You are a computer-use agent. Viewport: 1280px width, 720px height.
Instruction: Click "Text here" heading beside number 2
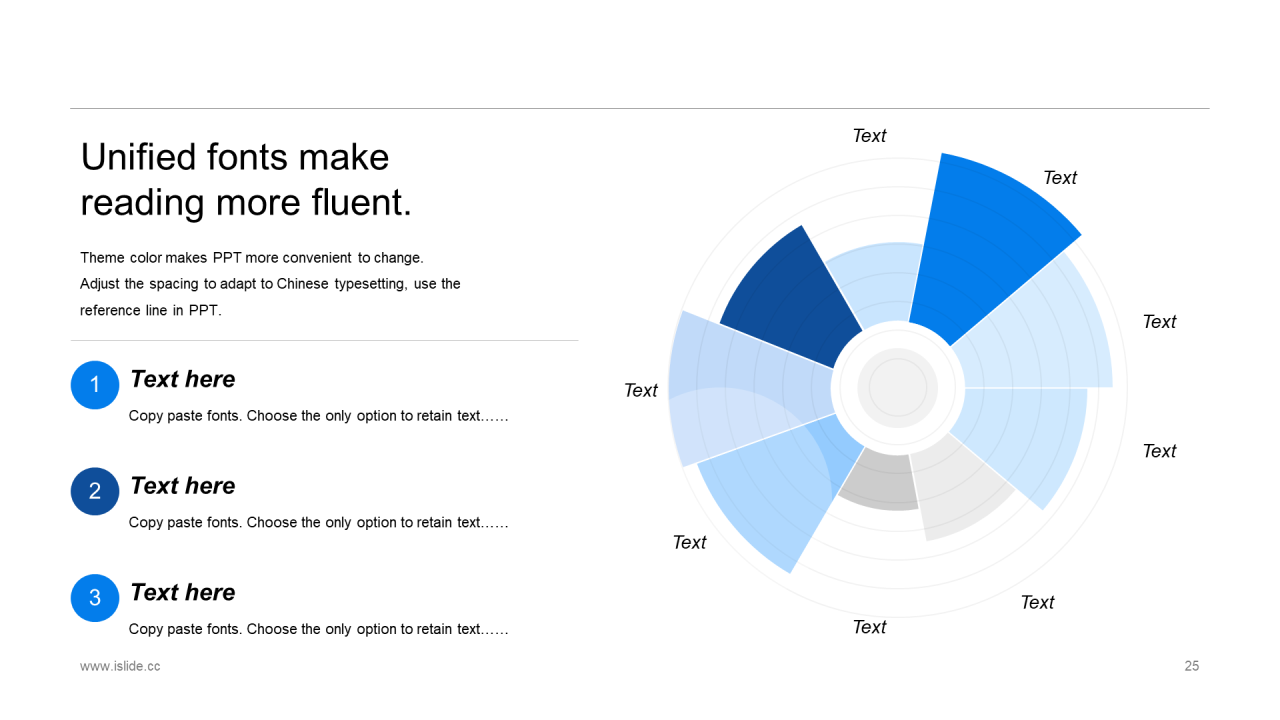(183, 486)
